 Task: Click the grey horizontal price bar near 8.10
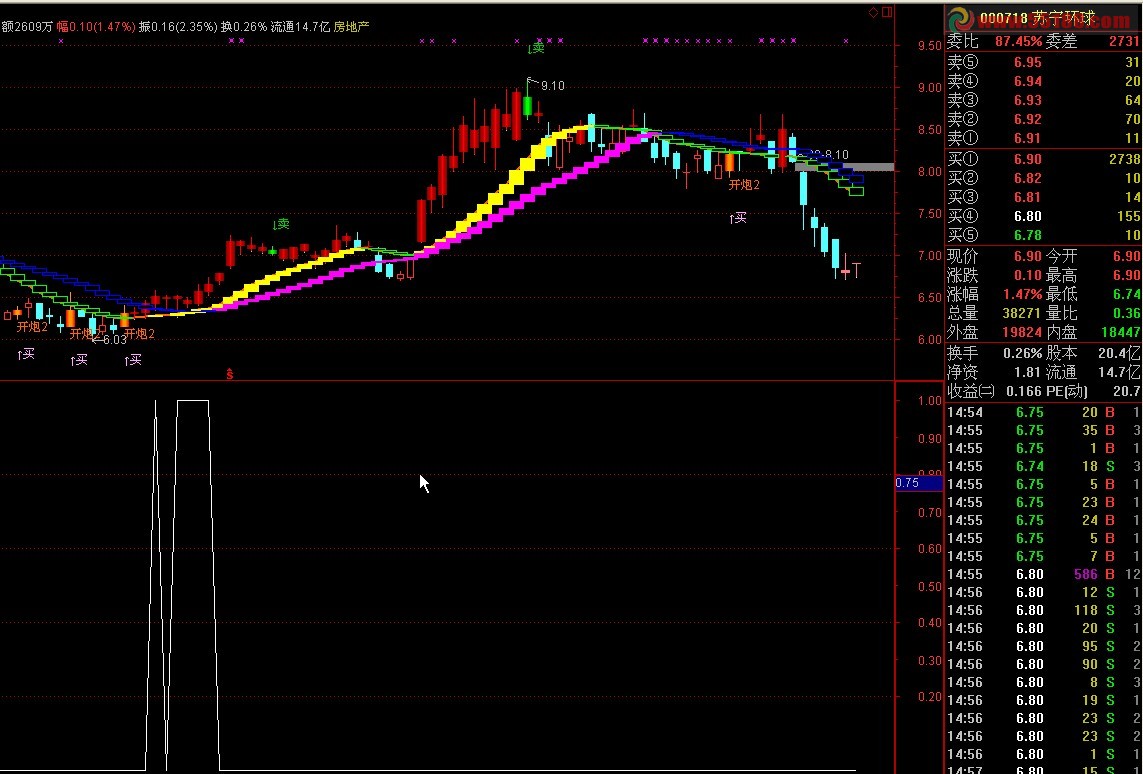(x=845, y=167)
